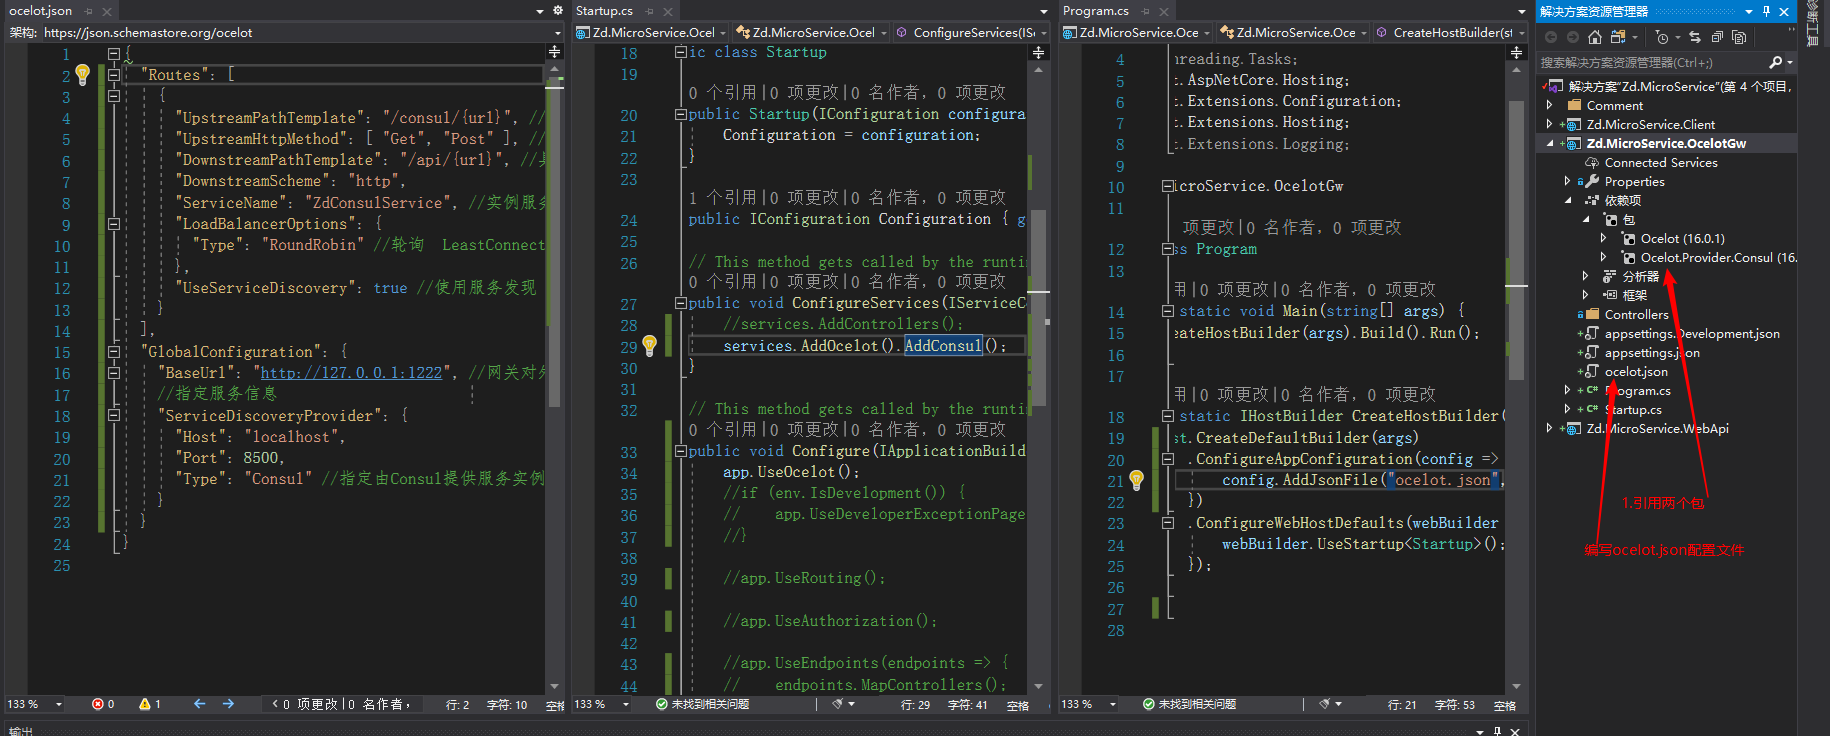The image size is (1830, 736).
Task: Click Program.cs scrollbar down arrow
Action: tap(1517, 686)
